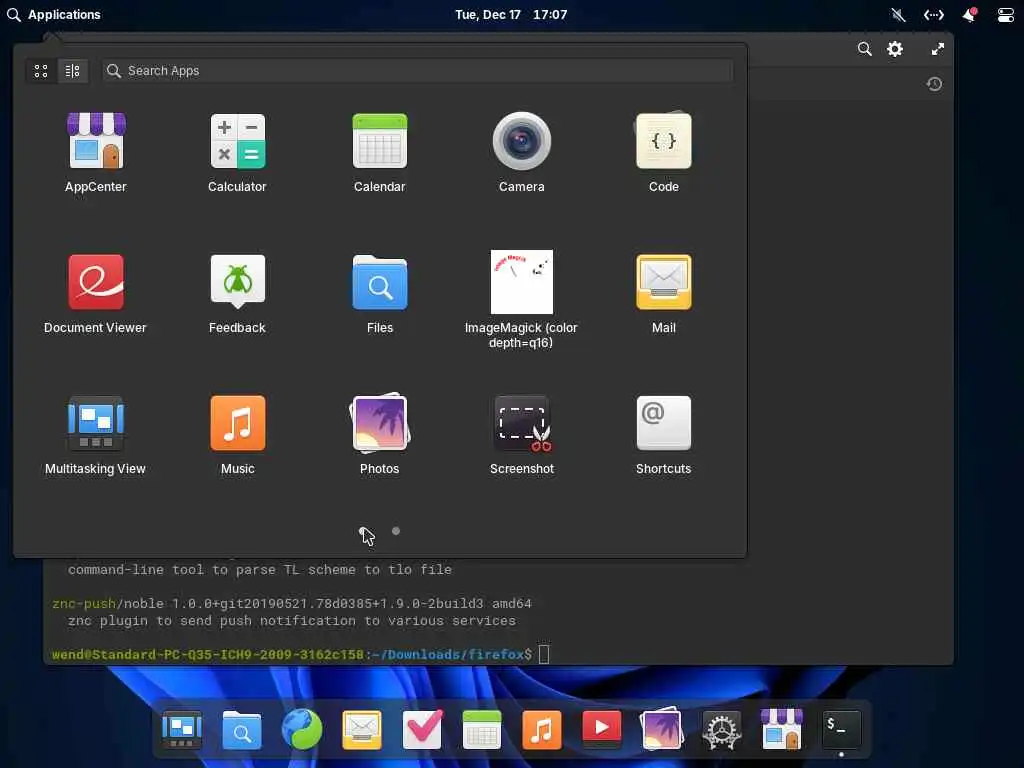Open date and time indicator
The height and width of the screenshot is (768, 1024).
coord(511,14)
